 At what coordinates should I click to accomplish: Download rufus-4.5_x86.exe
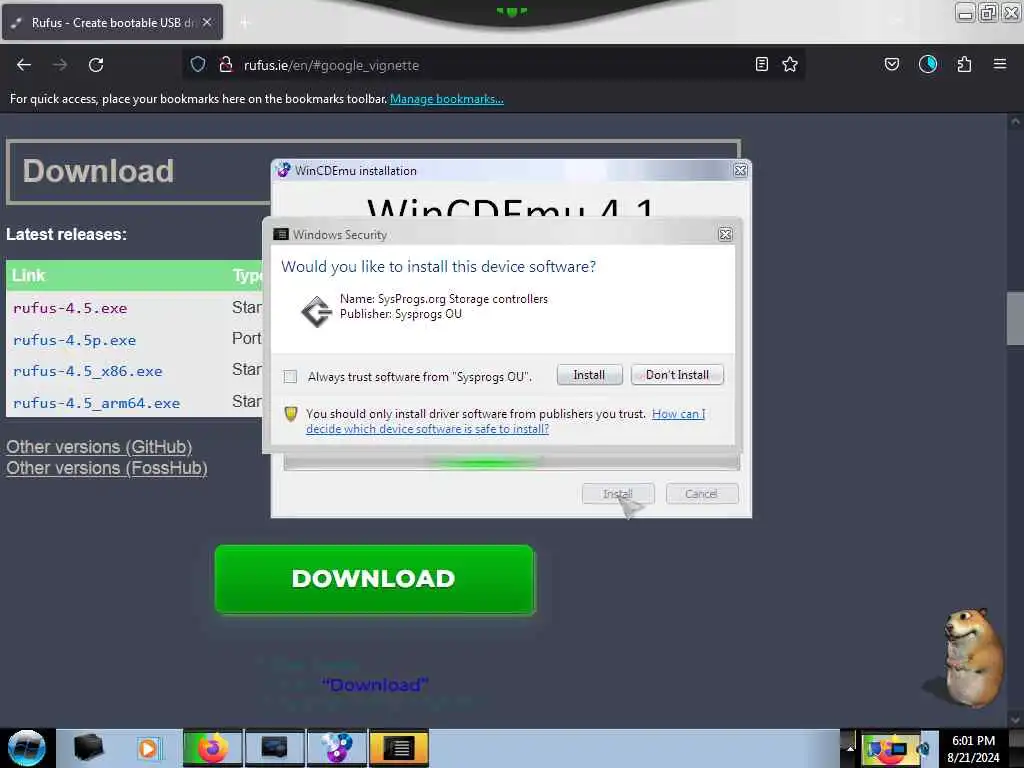click(88, 371)
